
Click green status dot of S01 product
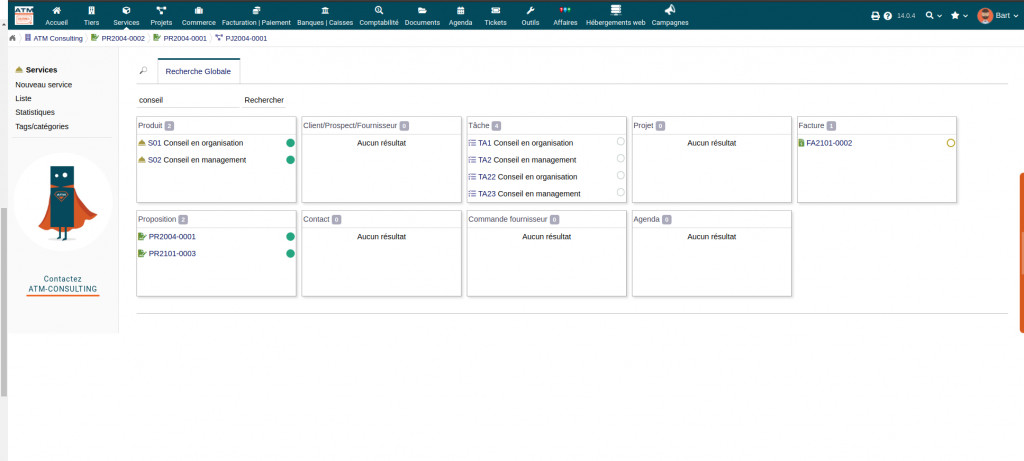click(x=290, y=143)
